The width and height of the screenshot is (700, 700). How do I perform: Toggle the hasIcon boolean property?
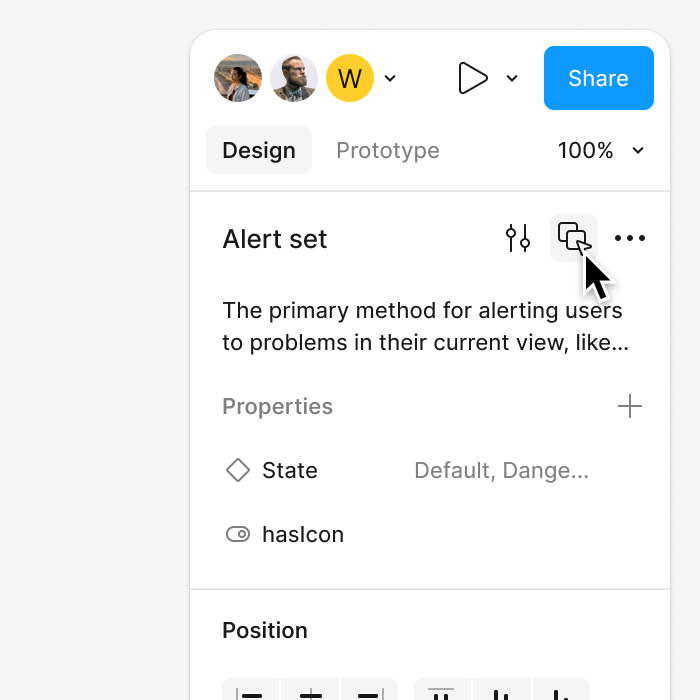pos(238,534)
